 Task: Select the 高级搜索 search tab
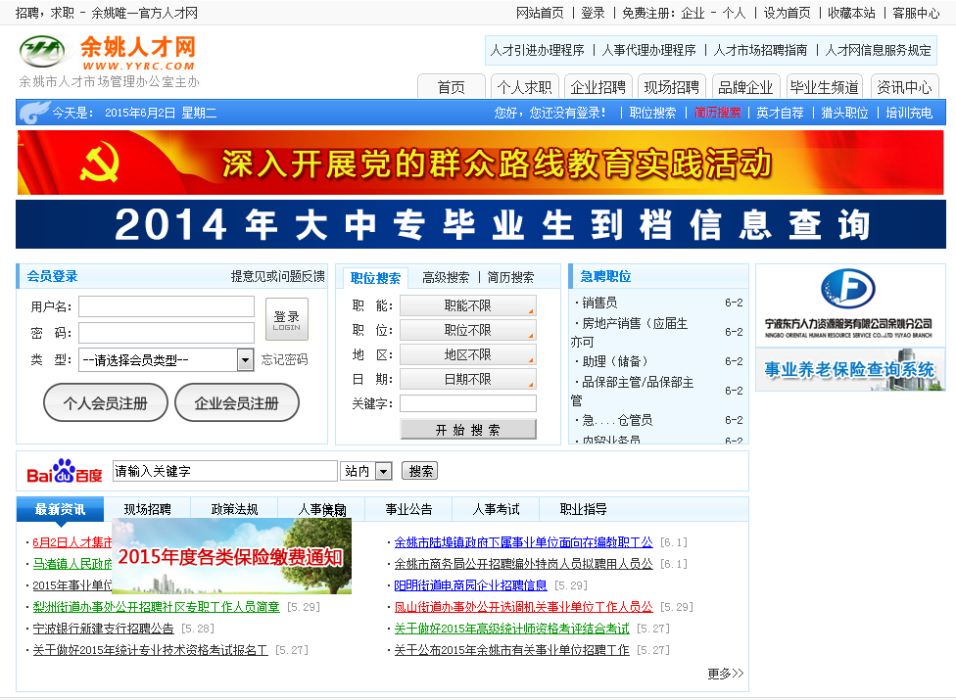click(x=446, y=277)
